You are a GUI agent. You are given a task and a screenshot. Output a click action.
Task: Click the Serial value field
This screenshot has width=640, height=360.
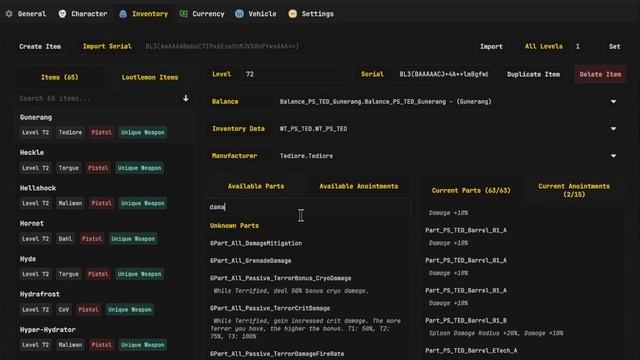pyautogui.click(x=443, y=74)
